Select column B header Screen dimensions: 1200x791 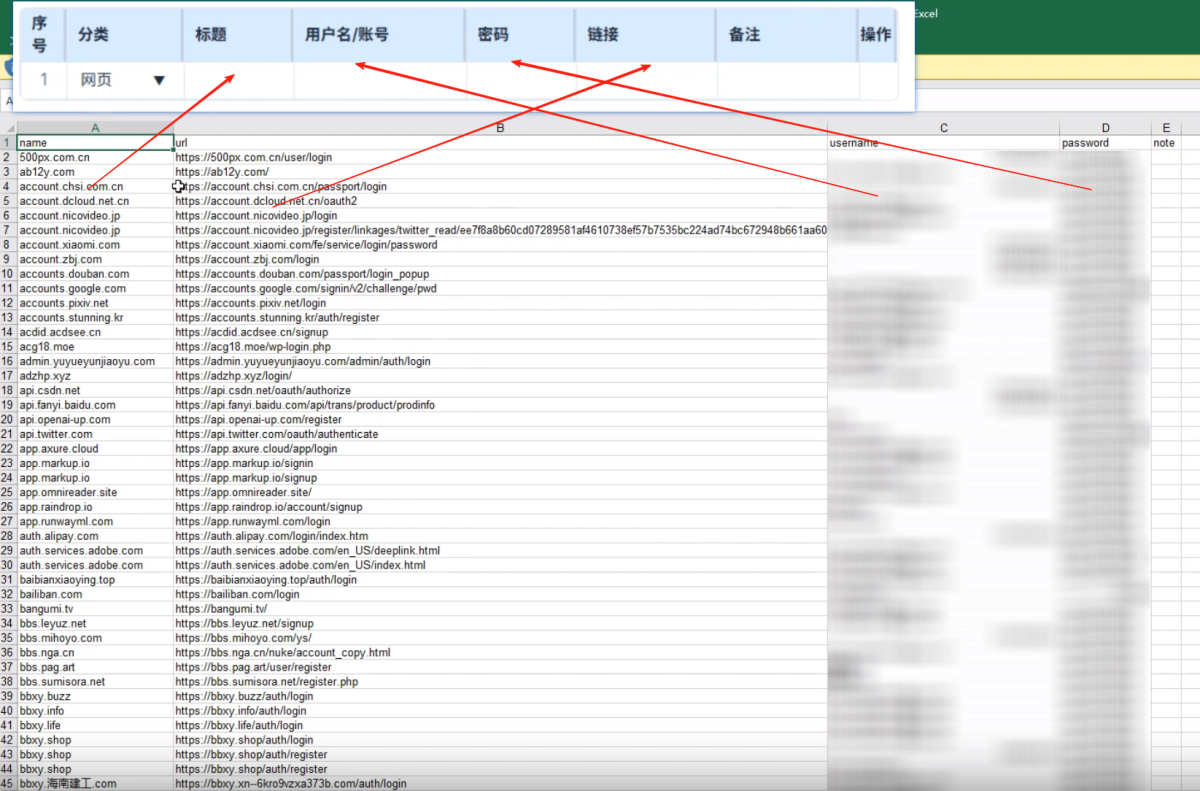[500, 128]
